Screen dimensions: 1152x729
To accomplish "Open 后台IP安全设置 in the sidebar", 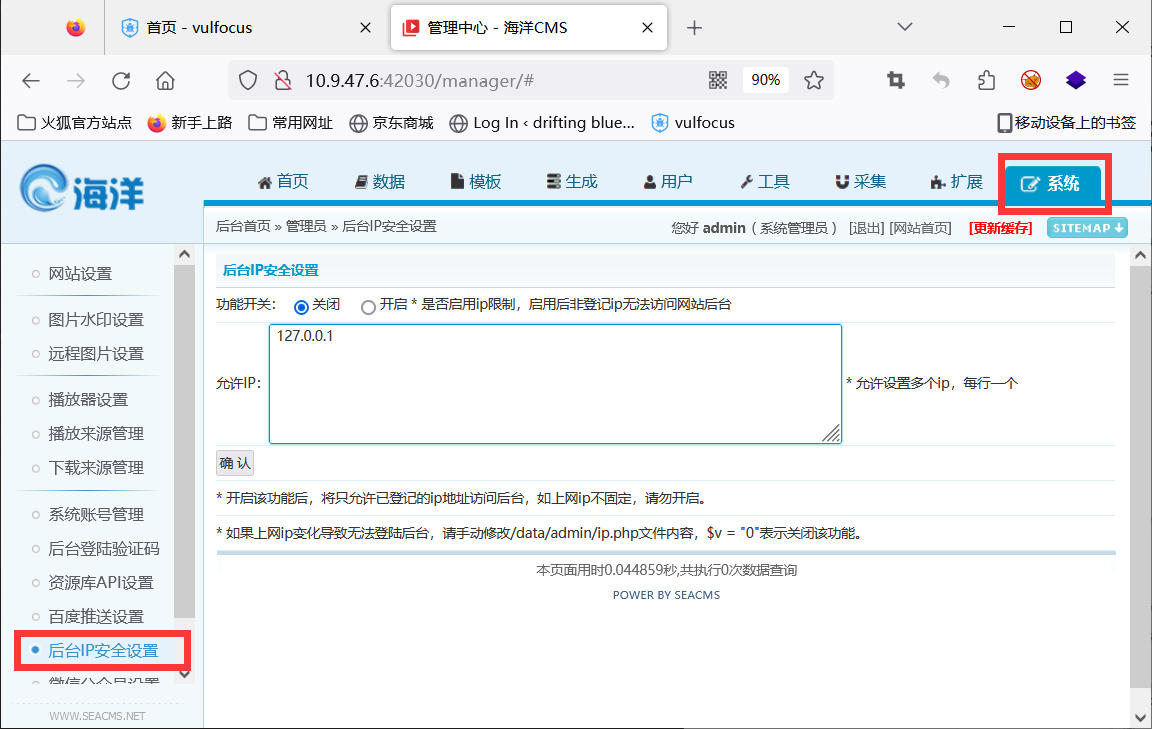I will 103,651.
